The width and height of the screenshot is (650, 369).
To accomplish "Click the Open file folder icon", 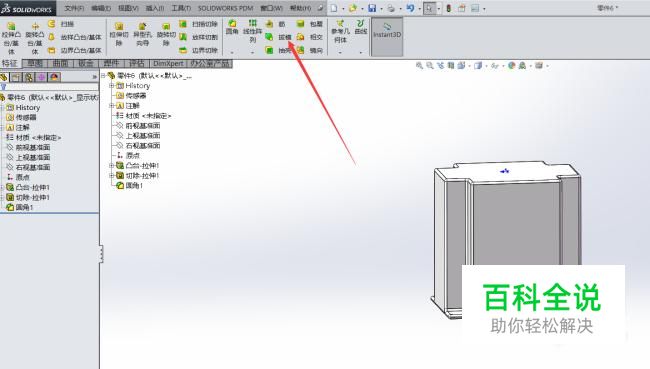I will point(353,8).
